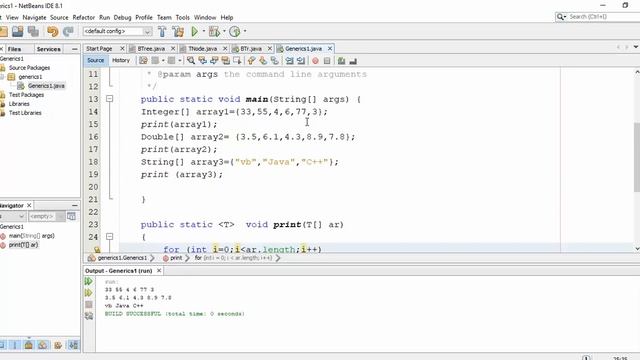This screenshot has height=360, width=640.
Task: Switch to the Services tab
Action: 48,49
